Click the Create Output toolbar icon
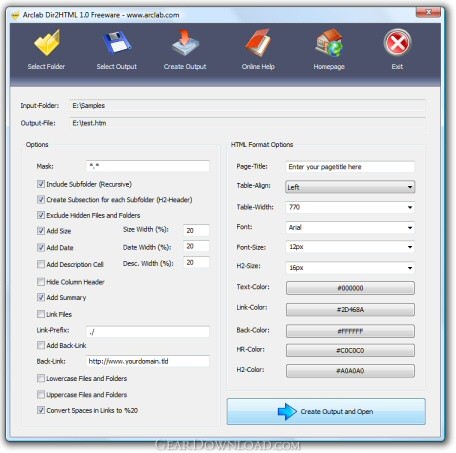Screen dimensions: 456x453 click(185, 43)
